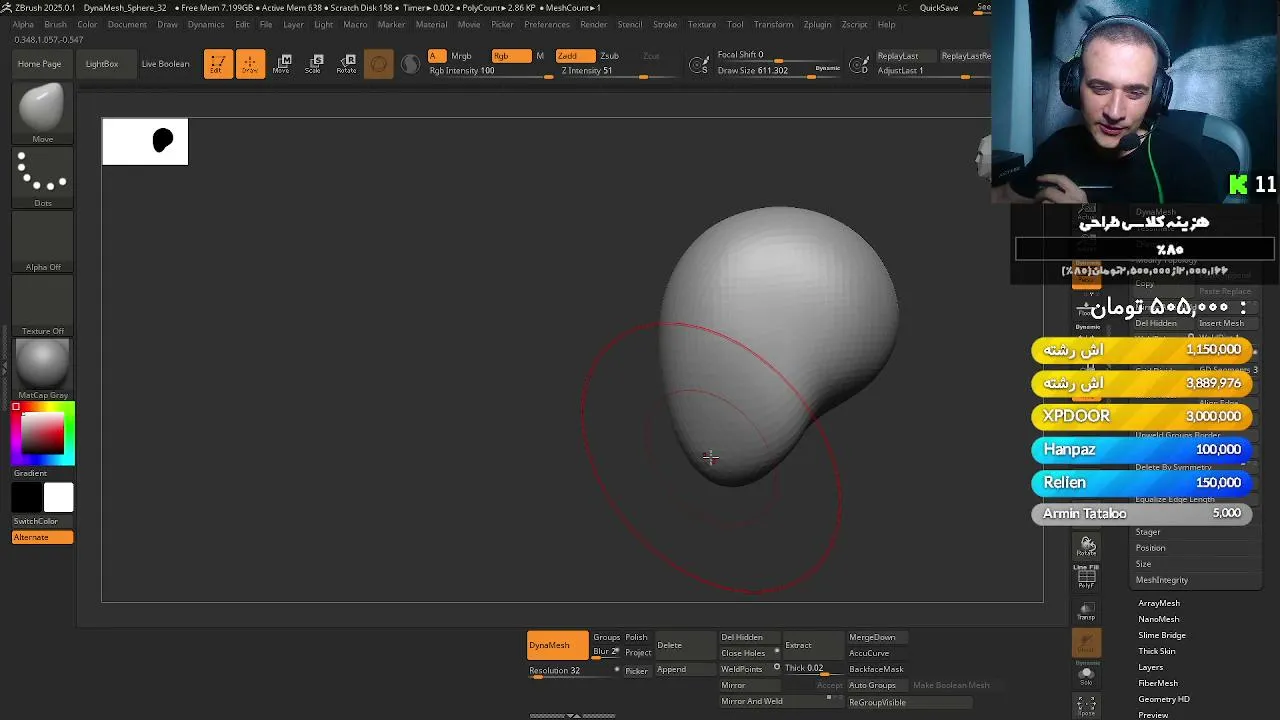Open the Alpha menu
Screen dimensions: 1280x720
click(x=22, y=24)
